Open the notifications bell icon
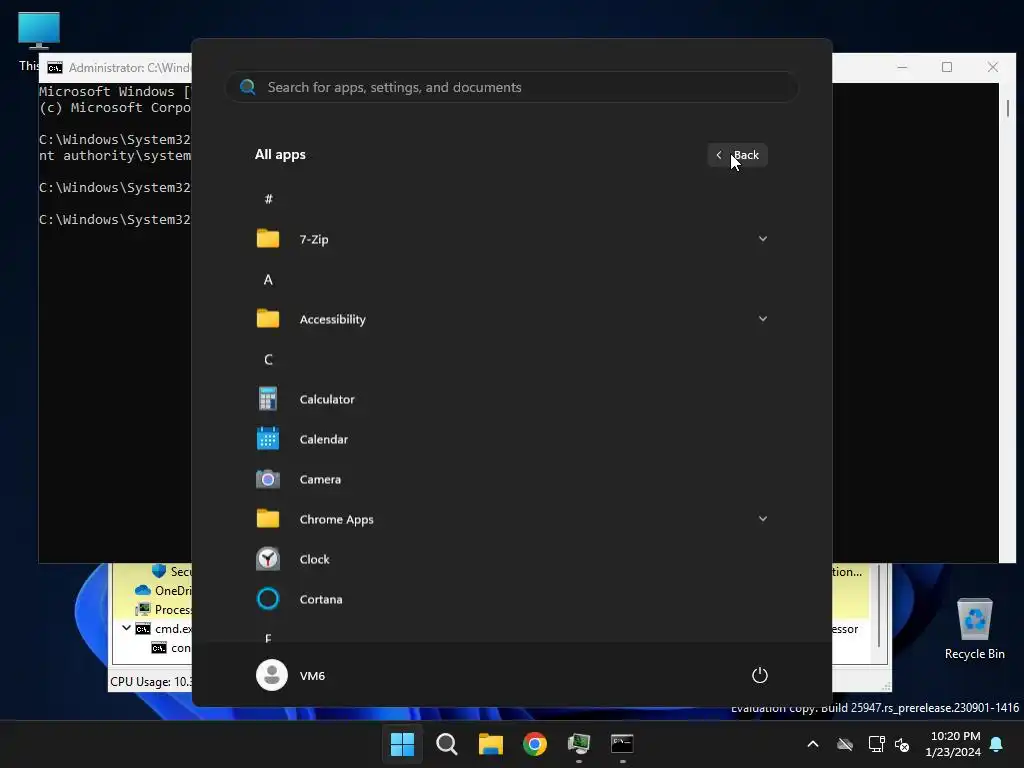1024x768 pixels. [997, 744]
